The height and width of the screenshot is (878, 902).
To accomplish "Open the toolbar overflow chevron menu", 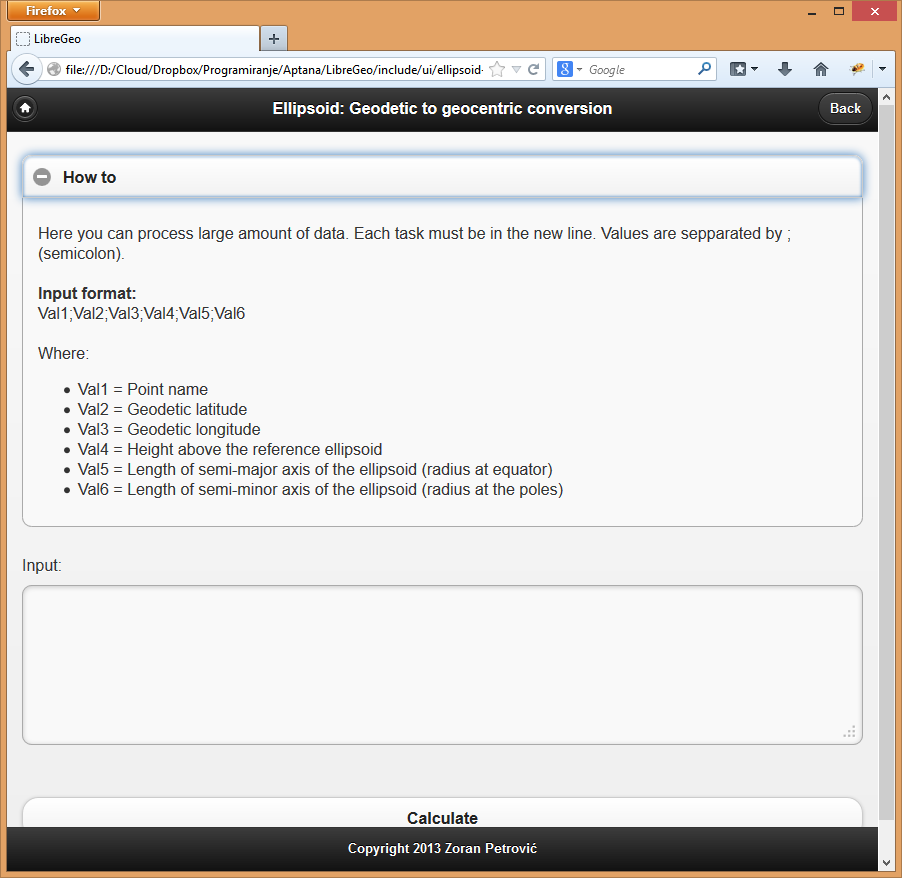I will pyautogui.click(x=881, y=69).
